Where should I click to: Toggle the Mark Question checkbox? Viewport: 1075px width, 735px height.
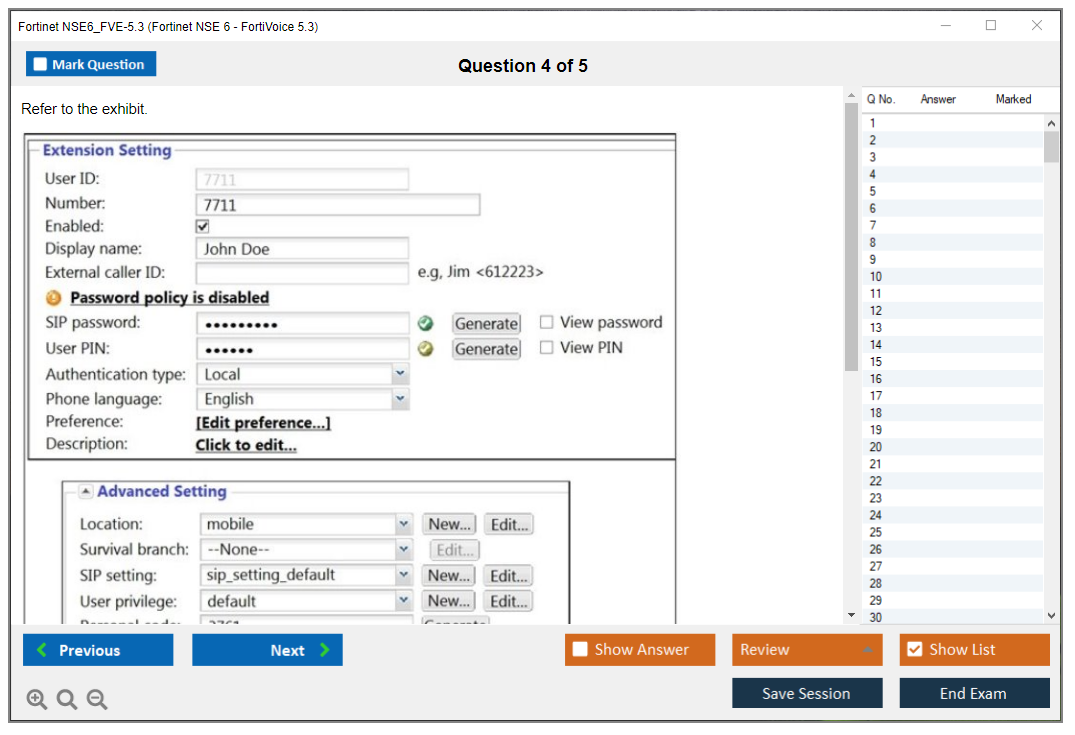(x=41, y=64)
